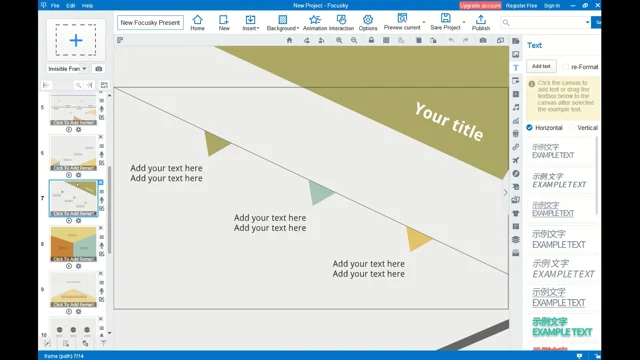
Task: Expand the Preview current dropdown arrow
Action: tap(424, 22)
